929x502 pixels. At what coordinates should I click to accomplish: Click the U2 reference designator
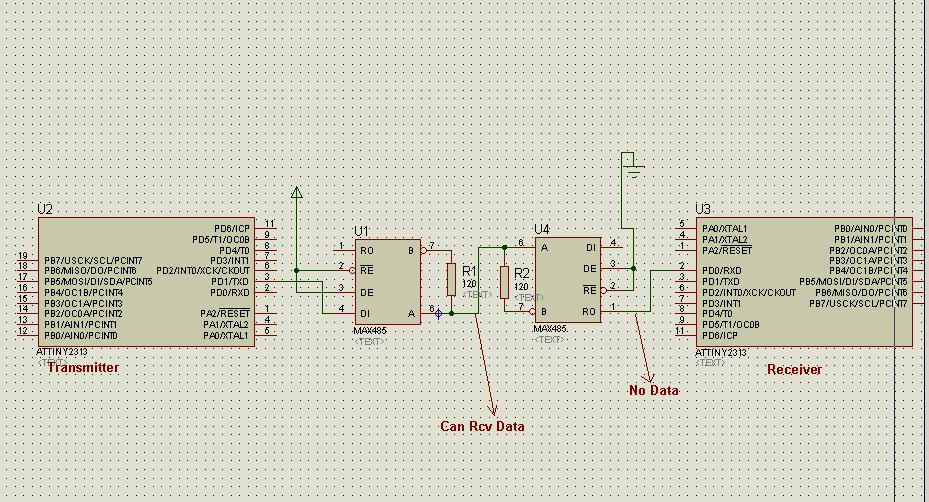(45, 209)
